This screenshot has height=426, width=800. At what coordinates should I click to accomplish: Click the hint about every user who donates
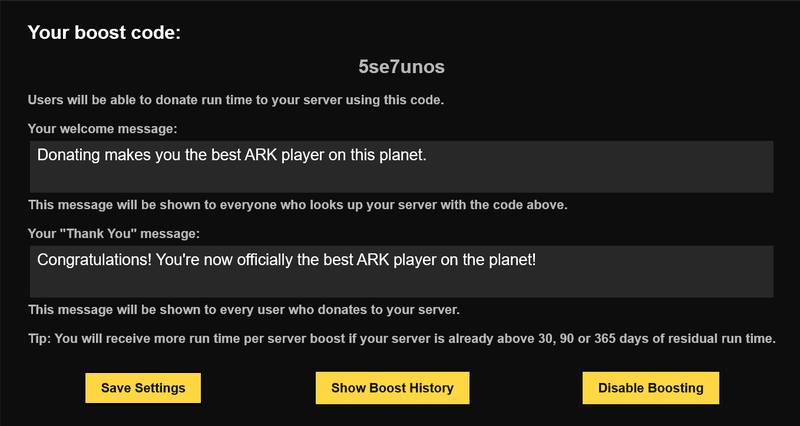[x=244, y=310]
